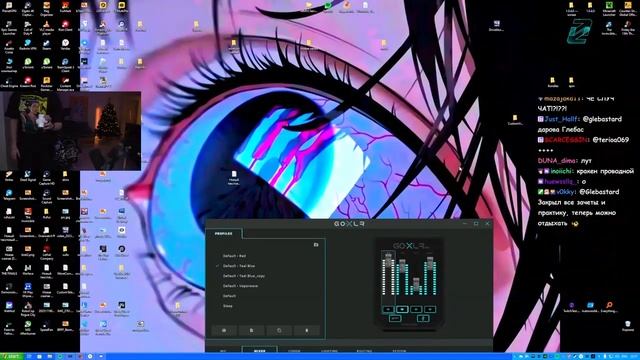The width and height of the screenshot is (640, 360).
Task: Open the LIGHTING tab in GoXLR
Action: pyautogui.click(x=329, y=350)
